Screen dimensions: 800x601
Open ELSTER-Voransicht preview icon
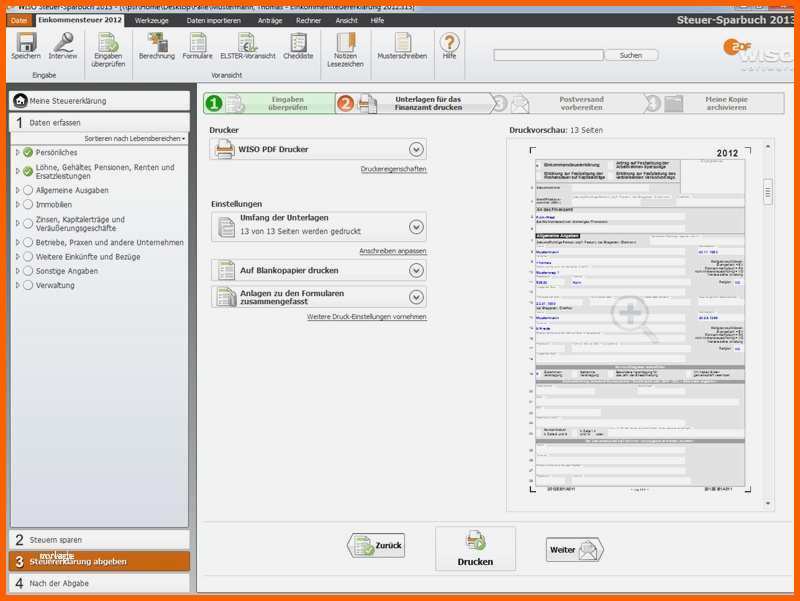(x=247, y=42)
